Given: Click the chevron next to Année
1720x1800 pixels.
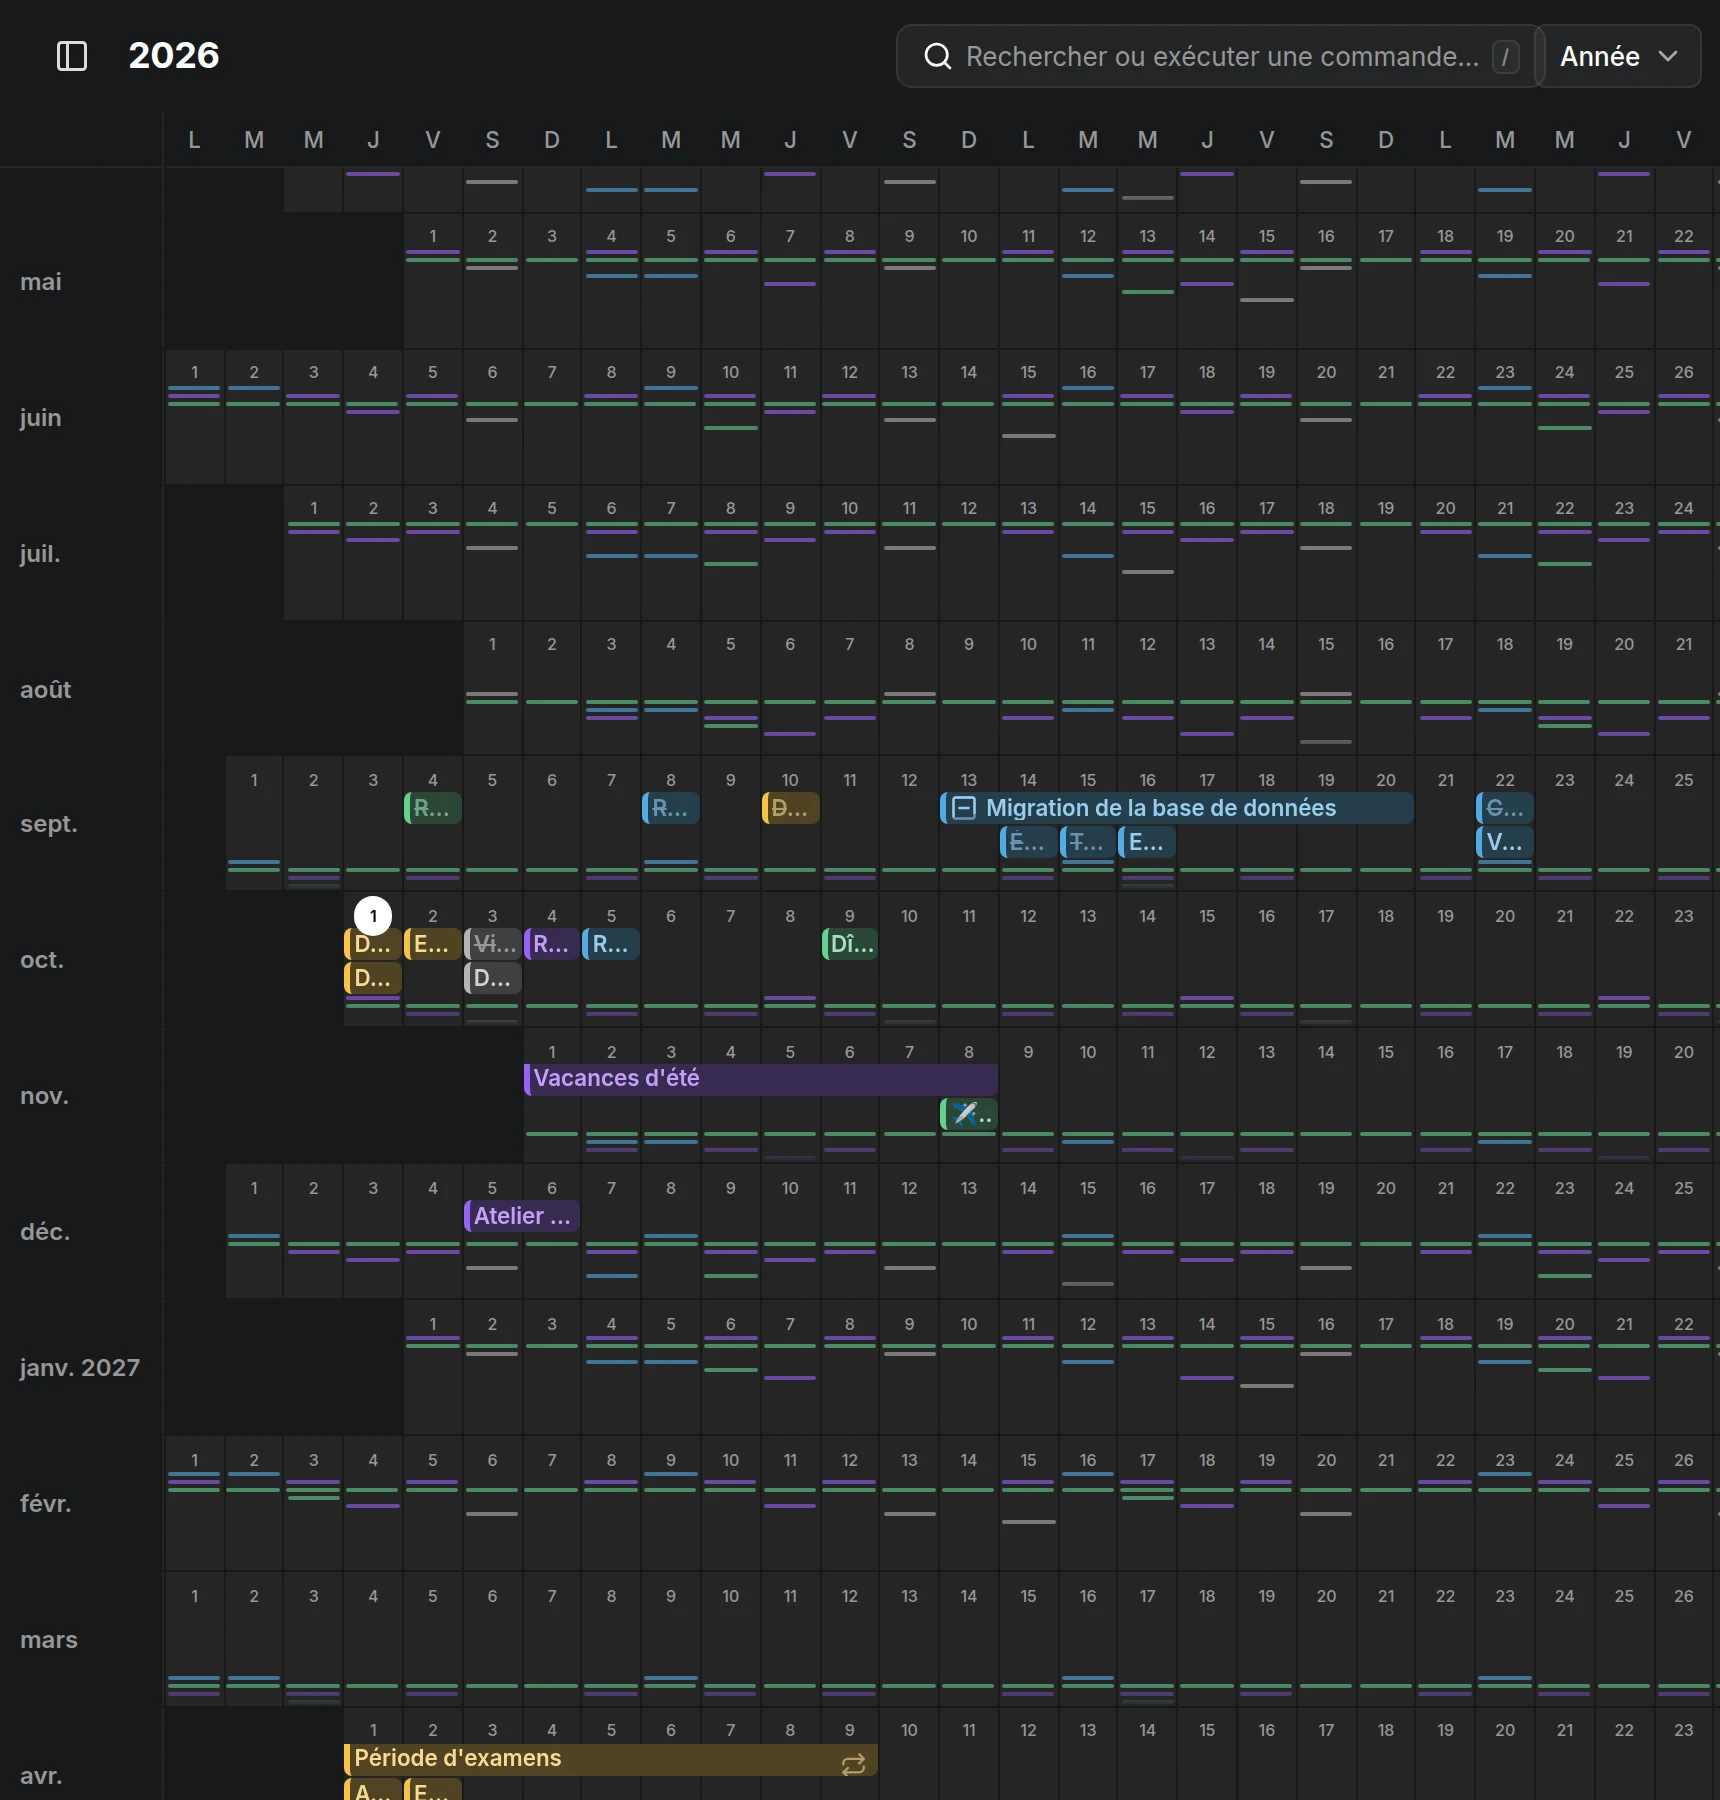Looking at the screenshot, I should 1668,56.
